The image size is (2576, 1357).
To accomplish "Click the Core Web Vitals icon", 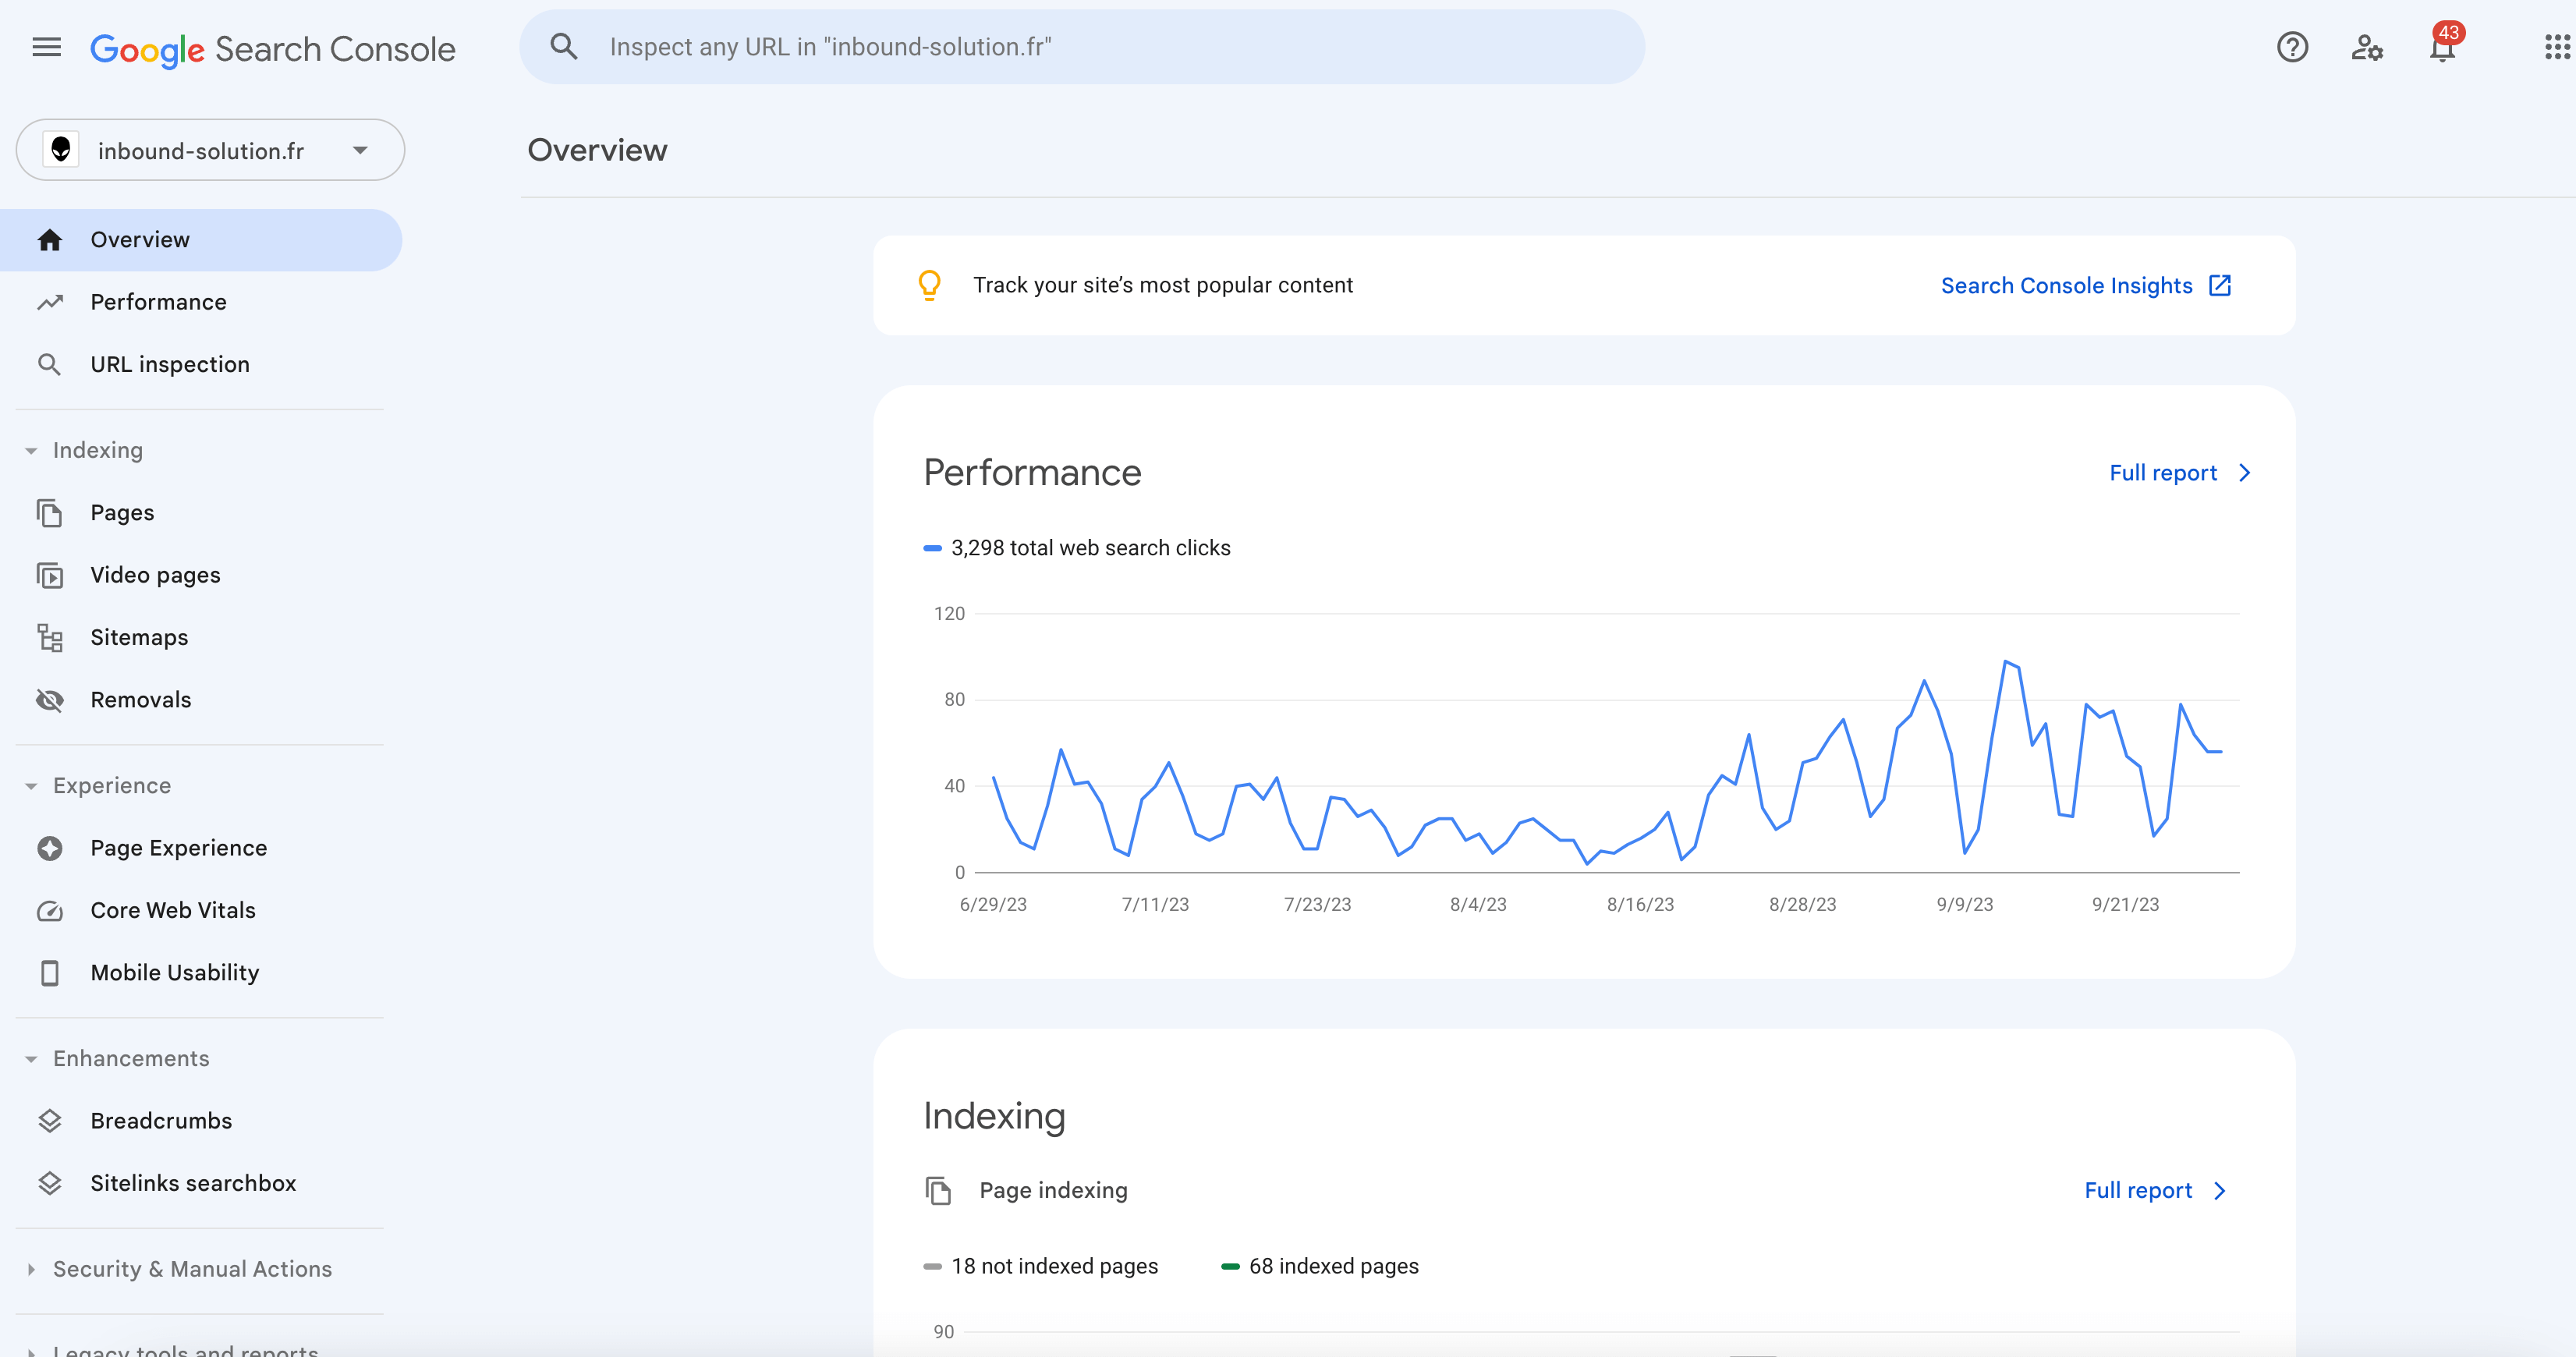I will pos(51,909).
